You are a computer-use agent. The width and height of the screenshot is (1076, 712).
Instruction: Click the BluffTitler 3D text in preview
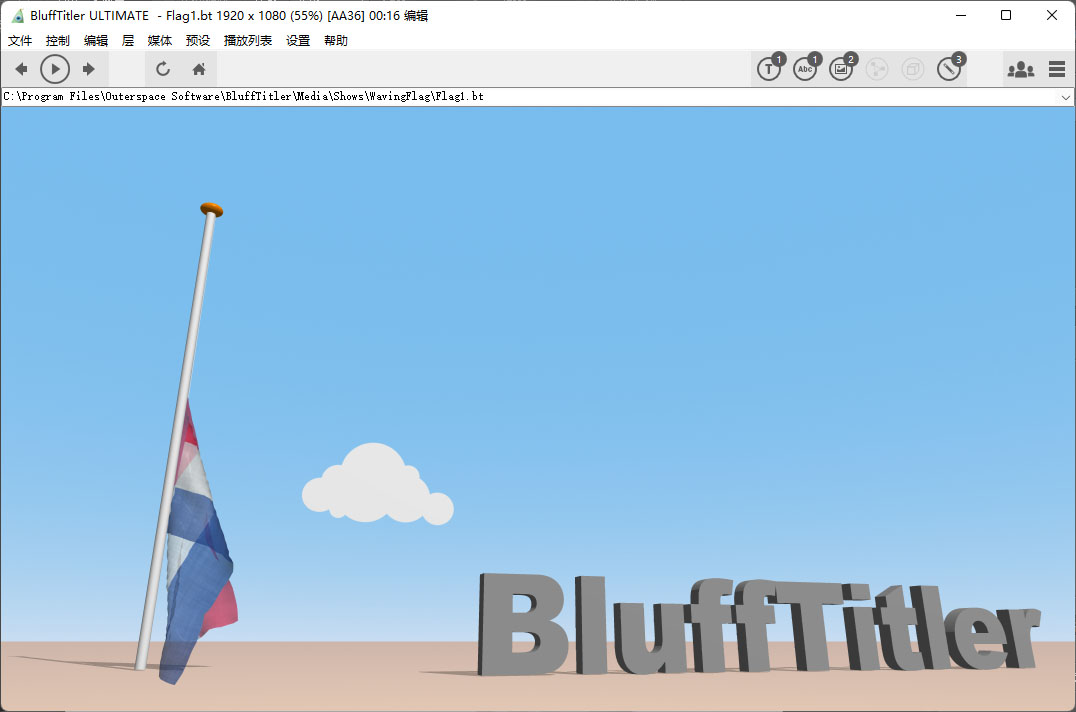(x=758, y=623)
